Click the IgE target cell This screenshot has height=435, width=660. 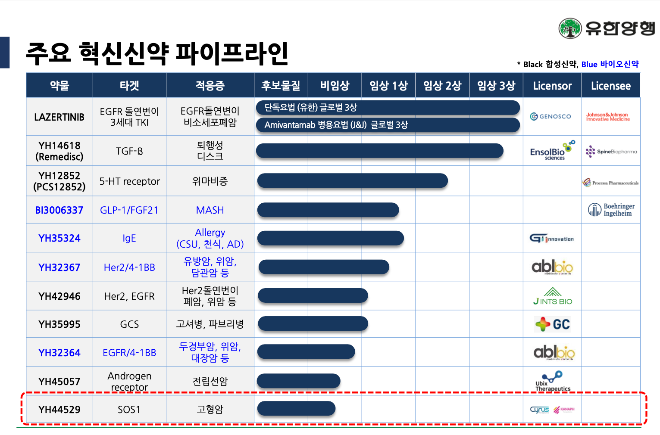[x=129, y=238]
